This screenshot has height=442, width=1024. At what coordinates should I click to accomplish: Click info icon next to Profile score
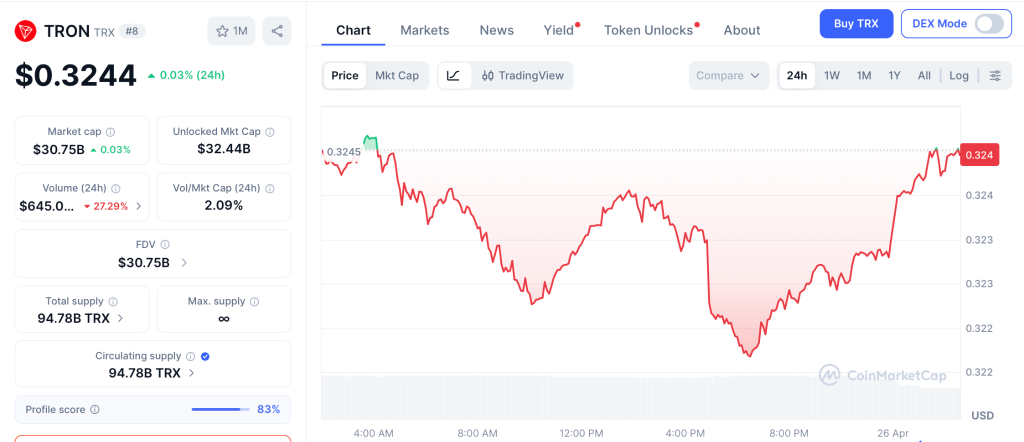95,409
